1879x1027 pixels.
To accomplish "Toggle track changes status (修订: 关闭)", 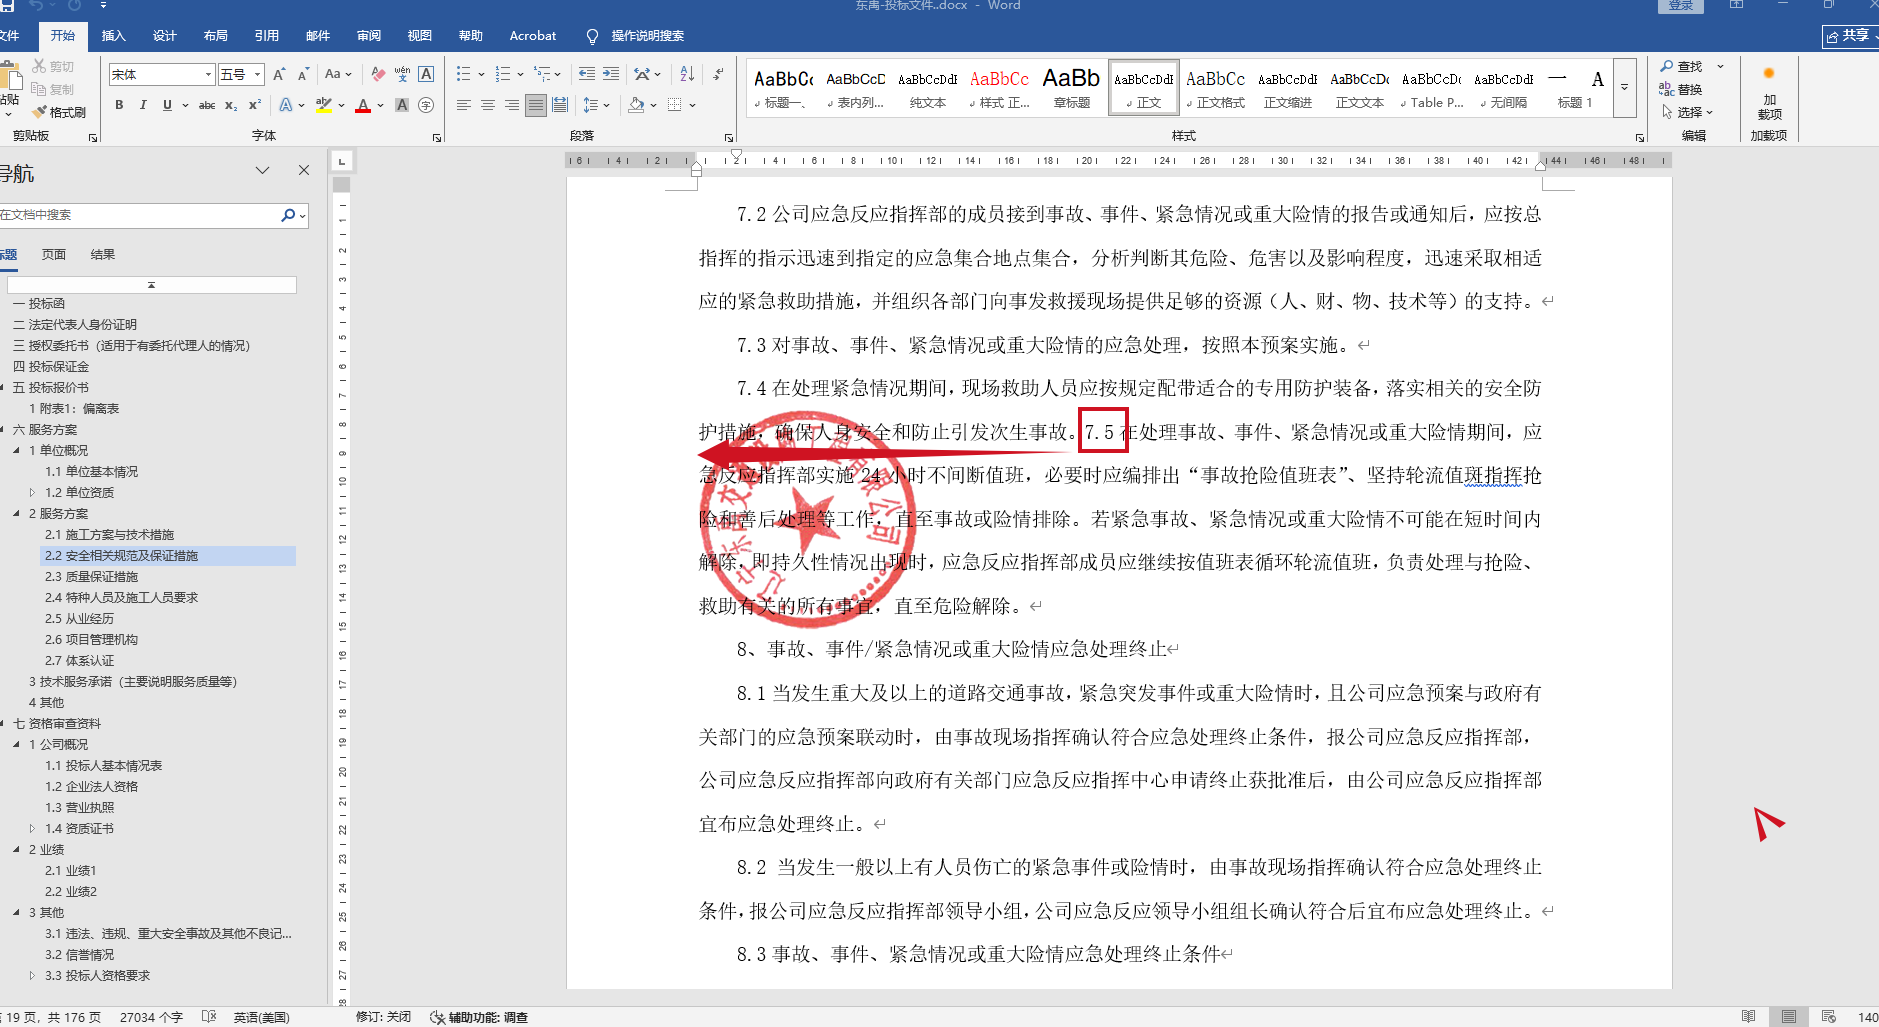I will tap(383, 1017).
